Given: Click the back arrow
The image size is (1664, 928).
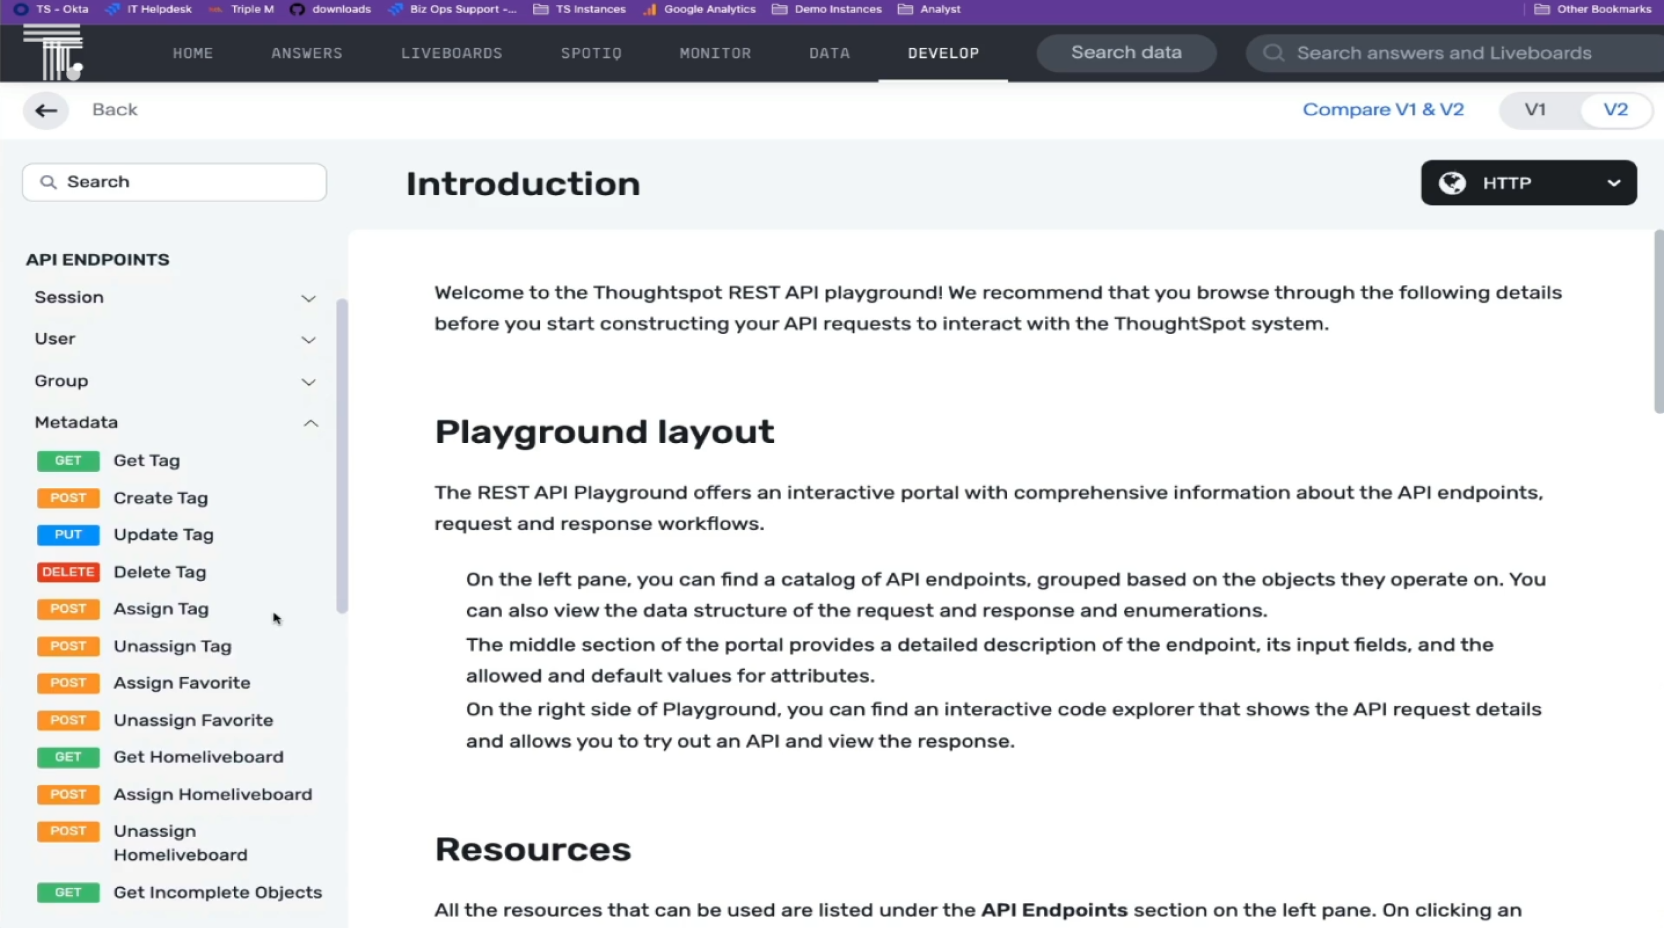Looking at the screenshot, I should point(45,110).
